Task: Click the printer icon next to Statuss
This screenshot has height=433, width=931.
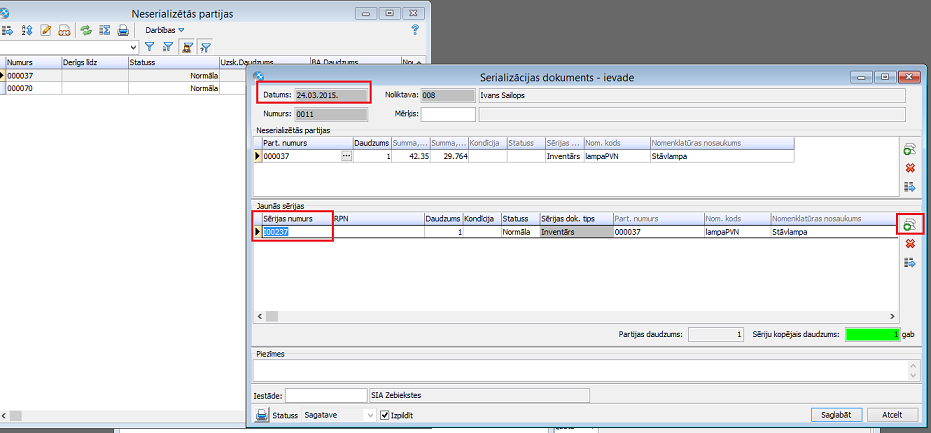Action: [261, 415]
